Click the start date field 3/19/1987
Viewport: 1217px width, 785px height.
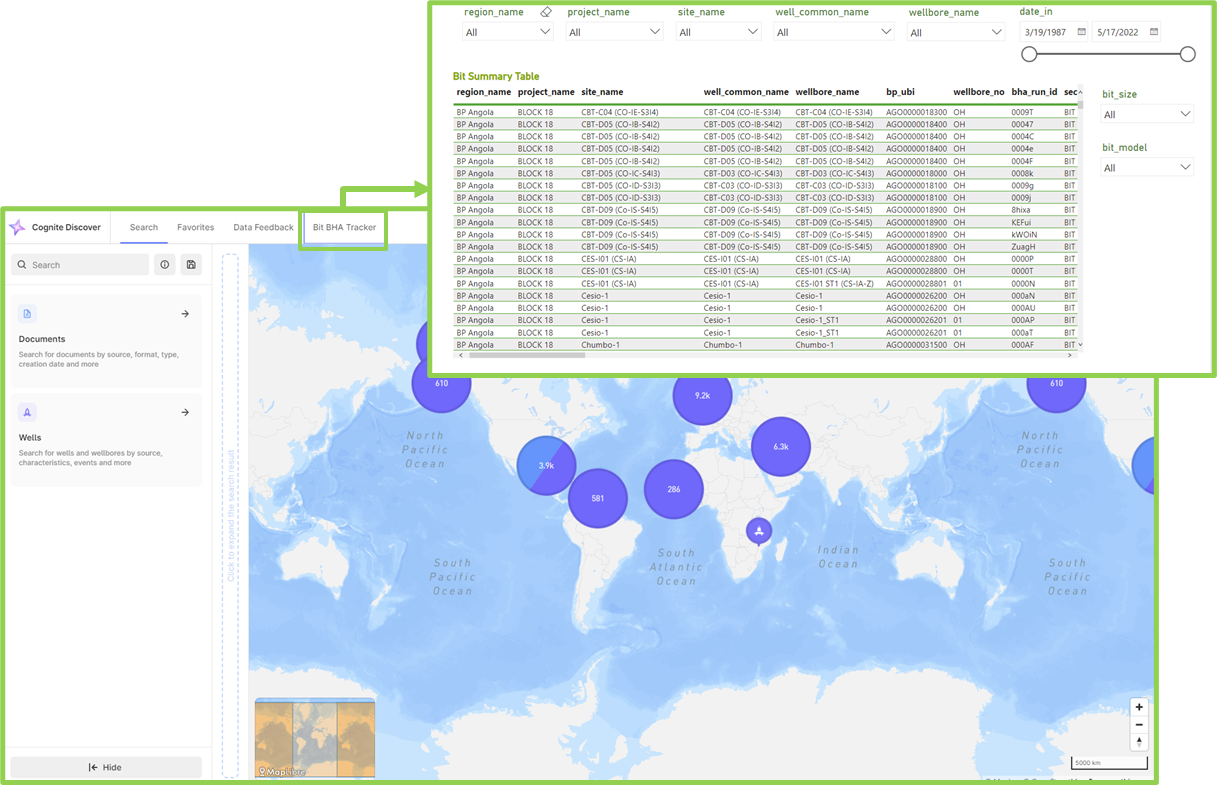click(x=1054, y=32)
